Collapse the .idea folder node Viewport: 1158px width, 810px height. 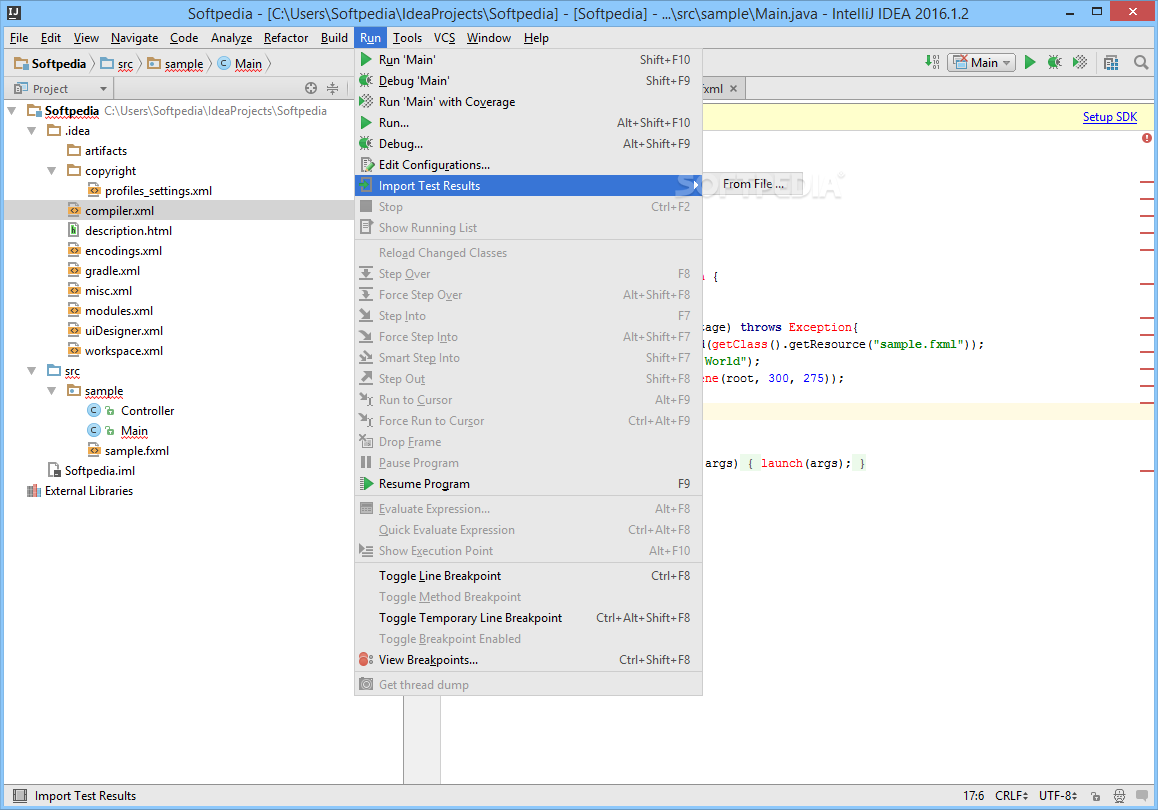point(32,131)
